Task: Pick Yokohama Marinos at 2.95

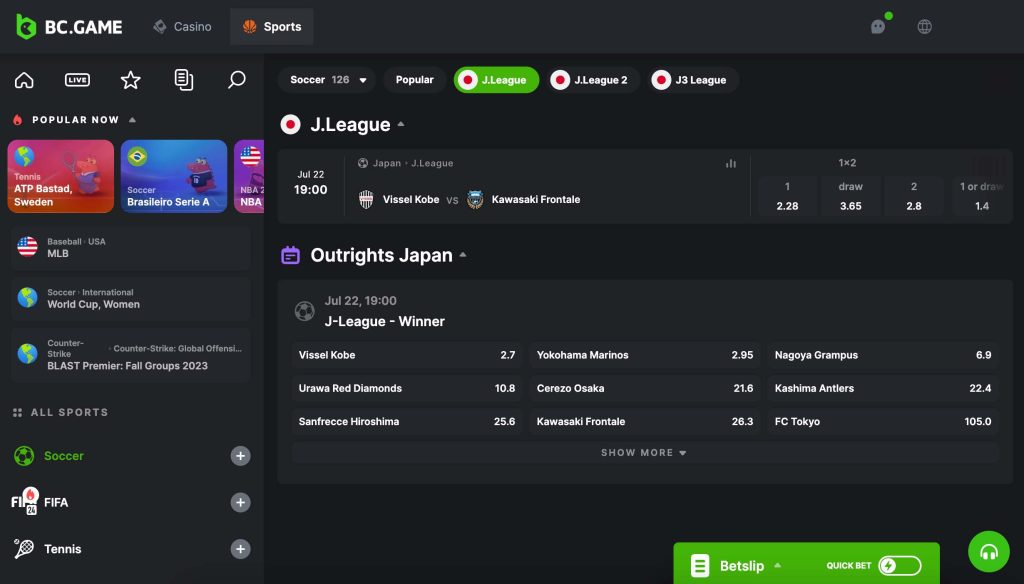Action: (645, 355)
